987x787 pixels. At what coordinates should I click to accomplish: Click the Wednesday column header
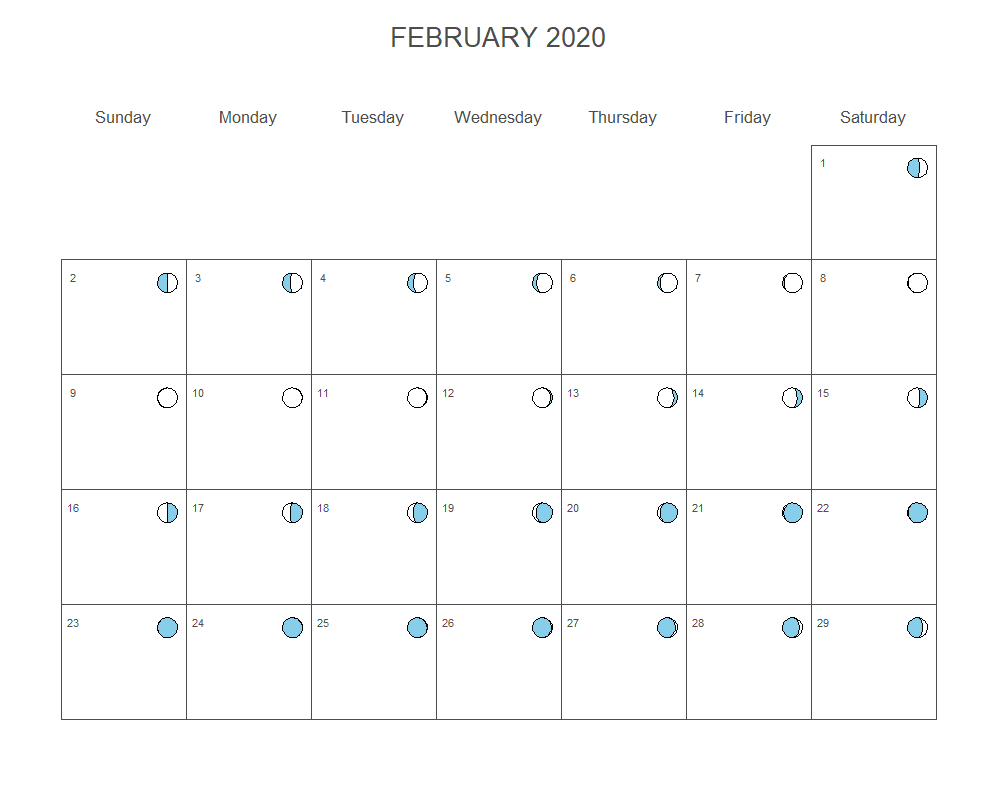coord(498,117)
